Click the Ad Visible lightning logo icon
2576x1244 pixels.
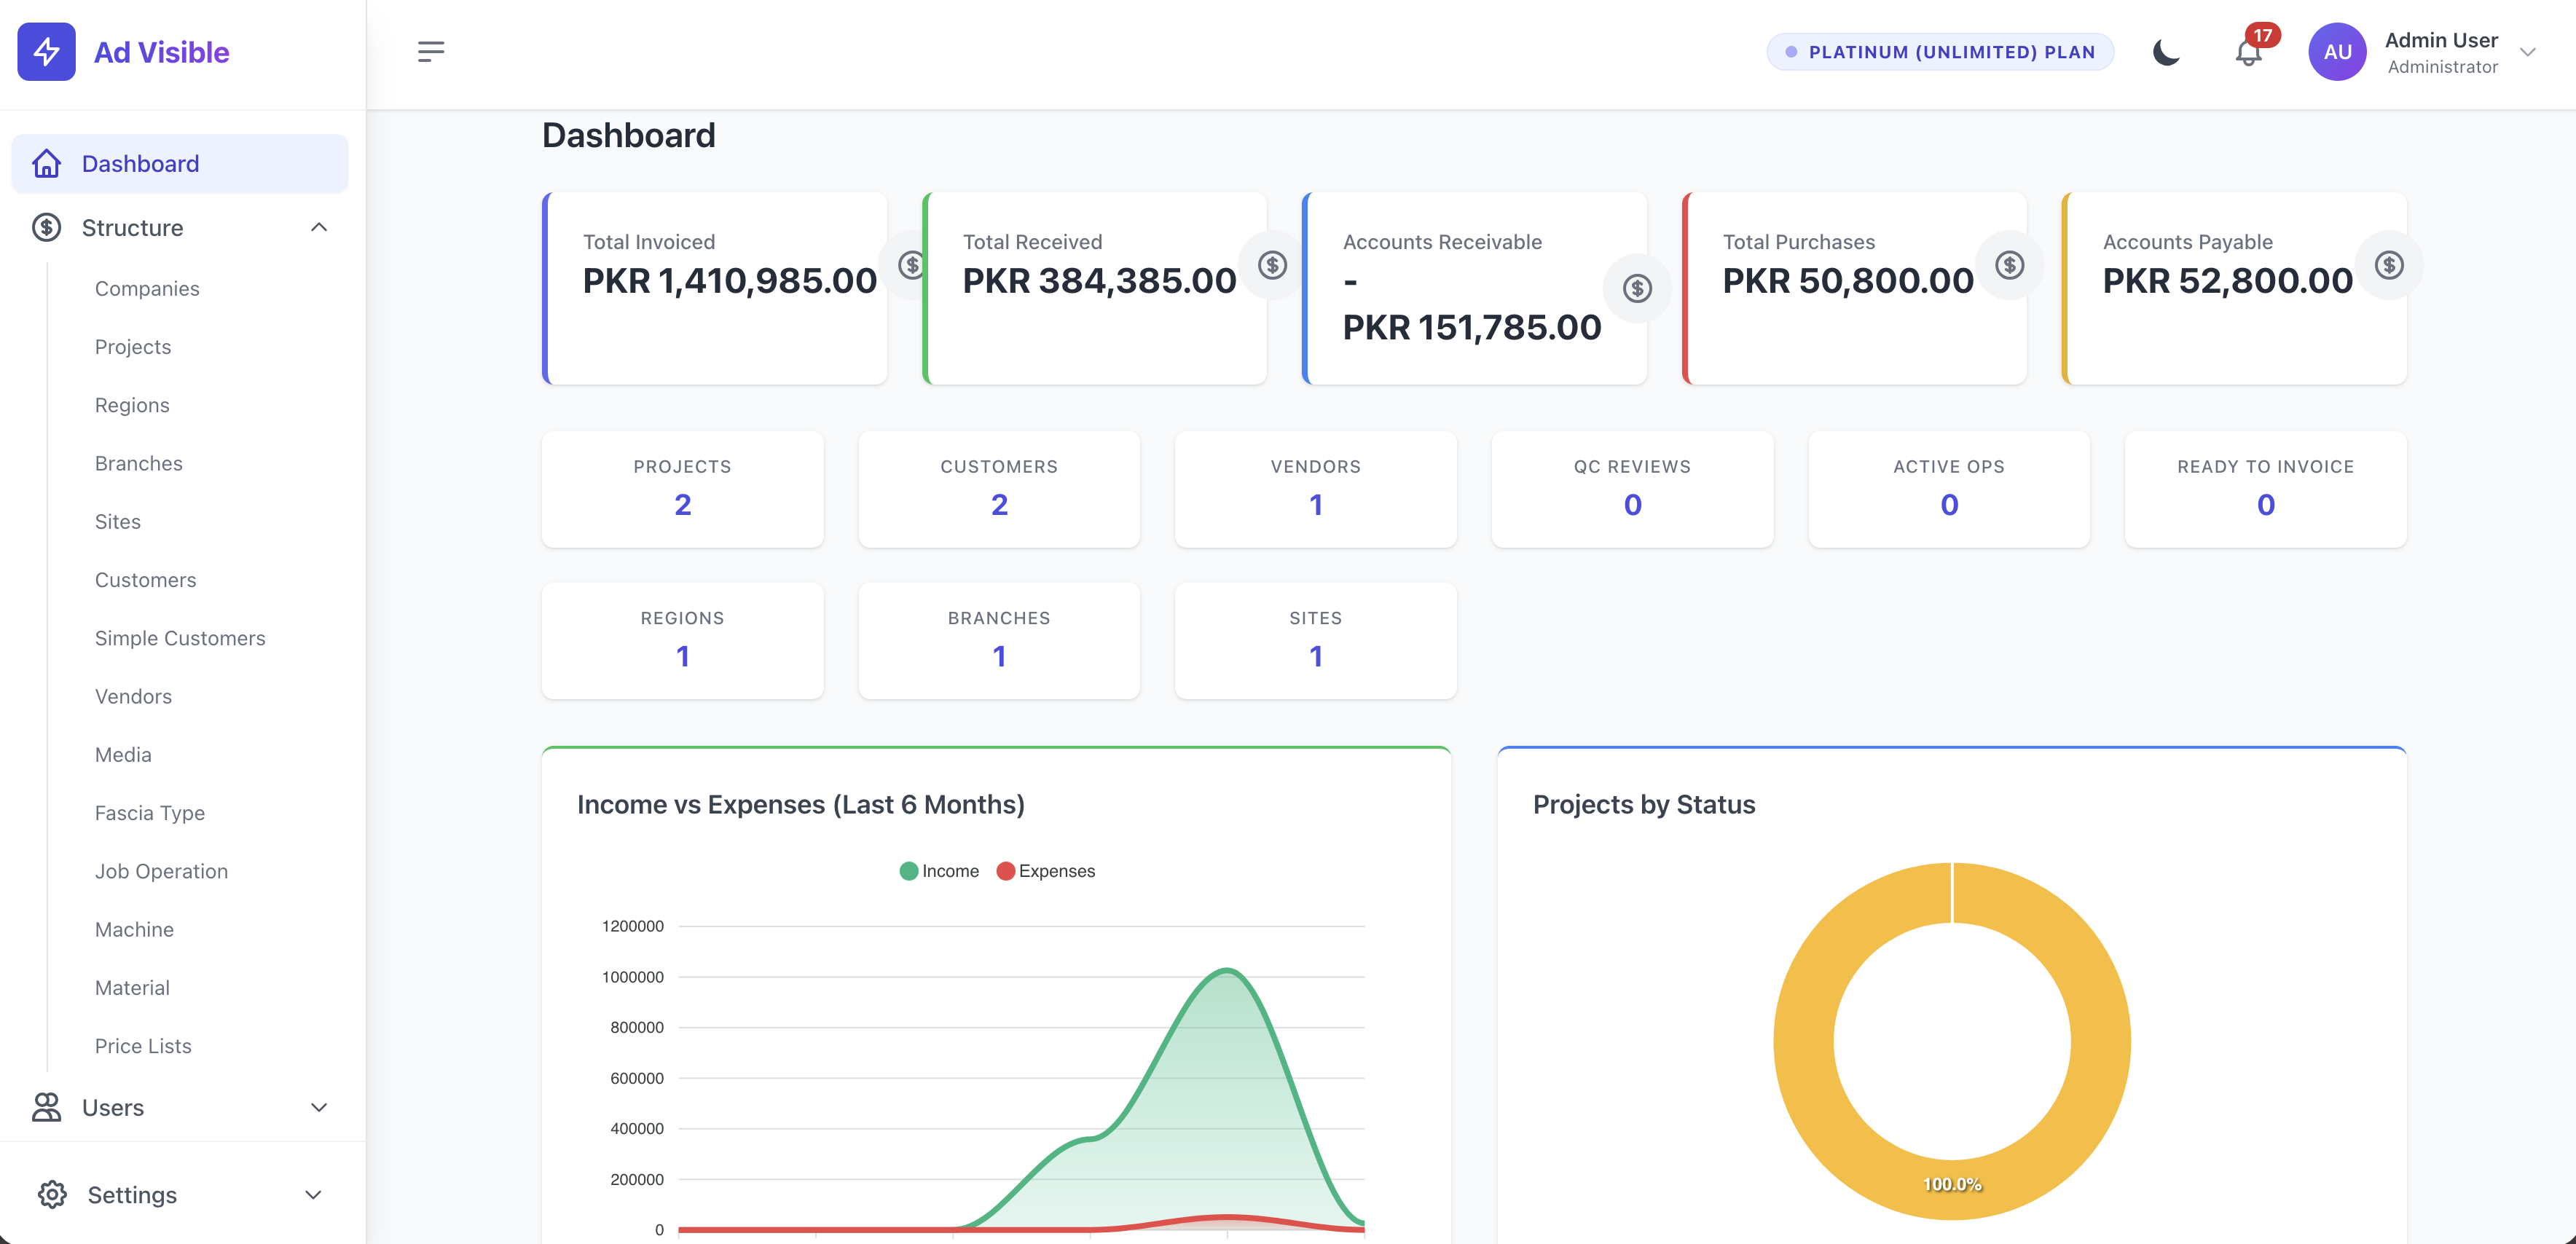[46, 52]
